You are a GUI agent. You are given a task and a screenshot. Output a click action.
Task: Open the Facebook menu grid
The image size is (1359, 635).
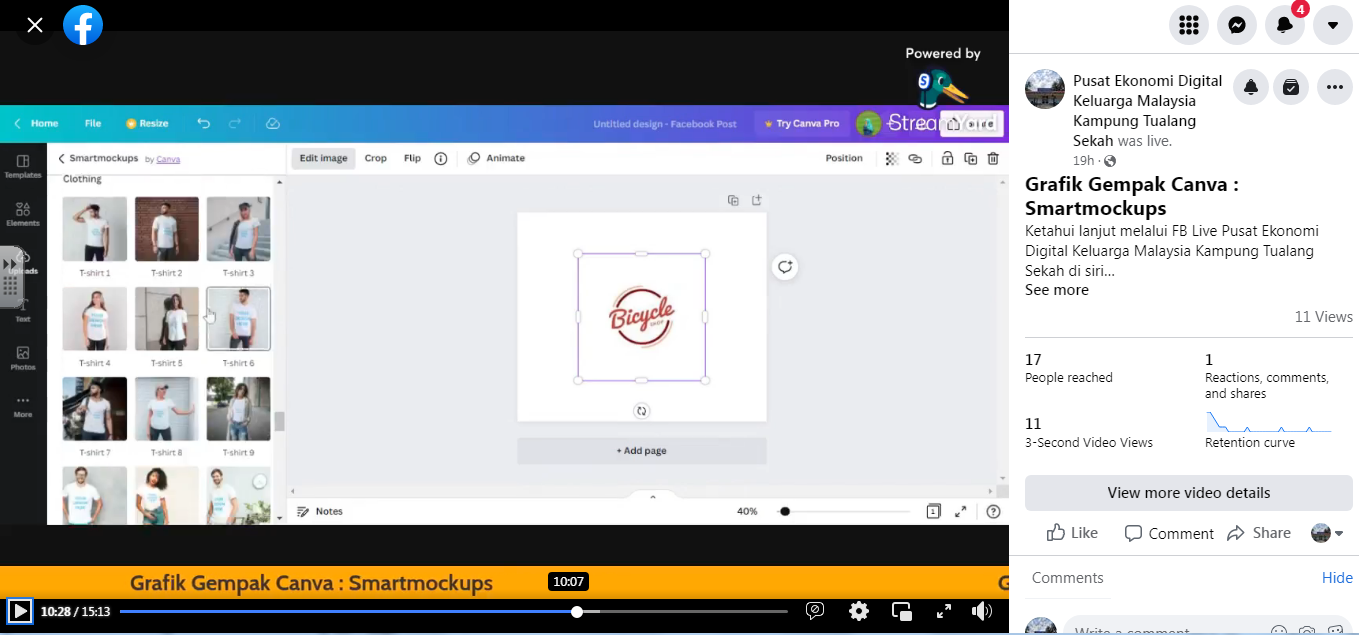1189,25
